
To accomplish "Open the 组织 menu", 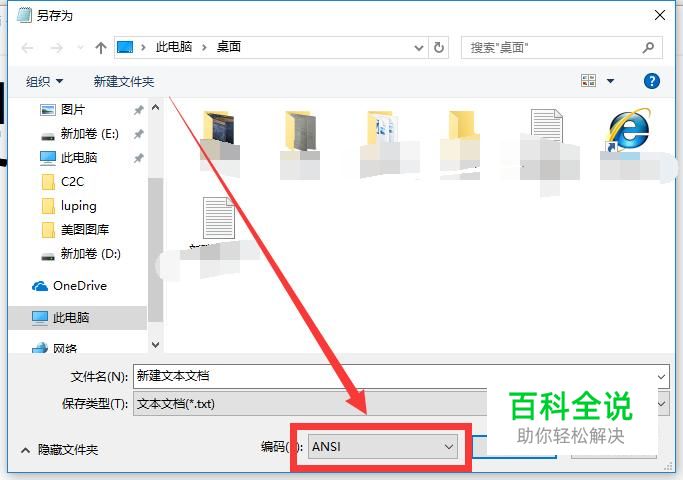I will click(44, 81).
